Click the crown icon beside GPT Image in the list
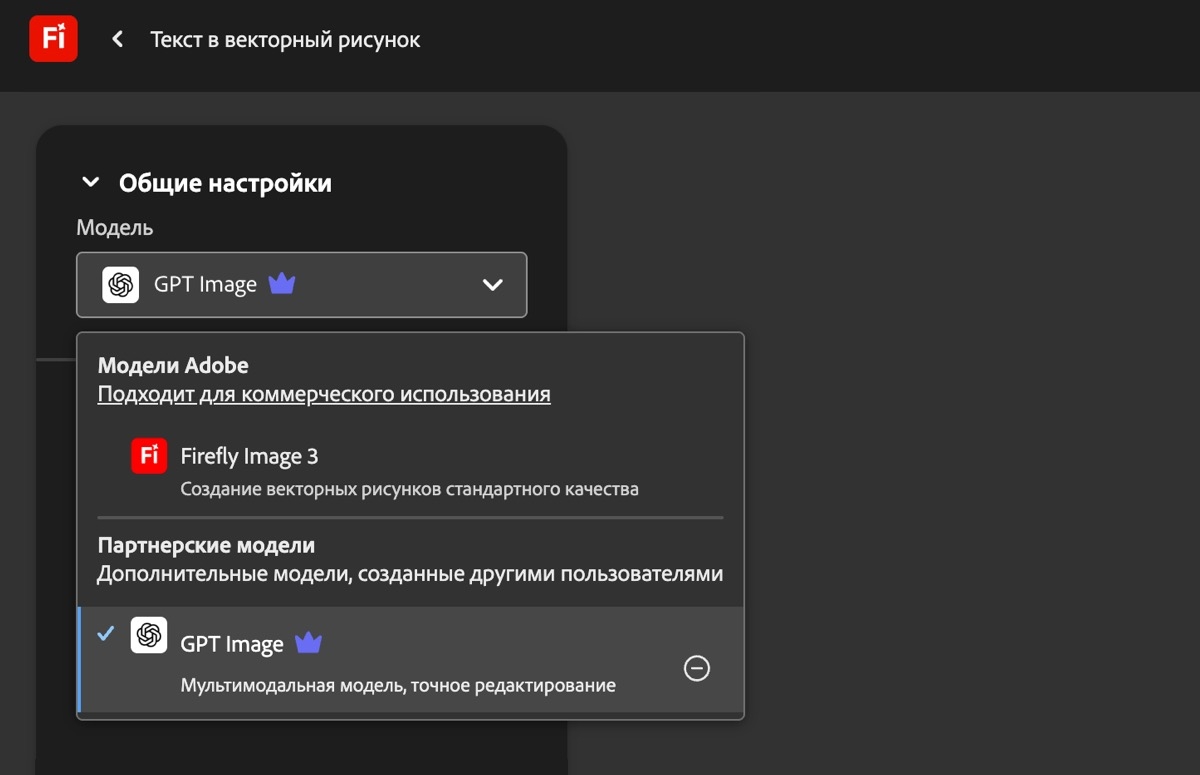Viewport: 1200px width, 775px height. click(307, 642)
